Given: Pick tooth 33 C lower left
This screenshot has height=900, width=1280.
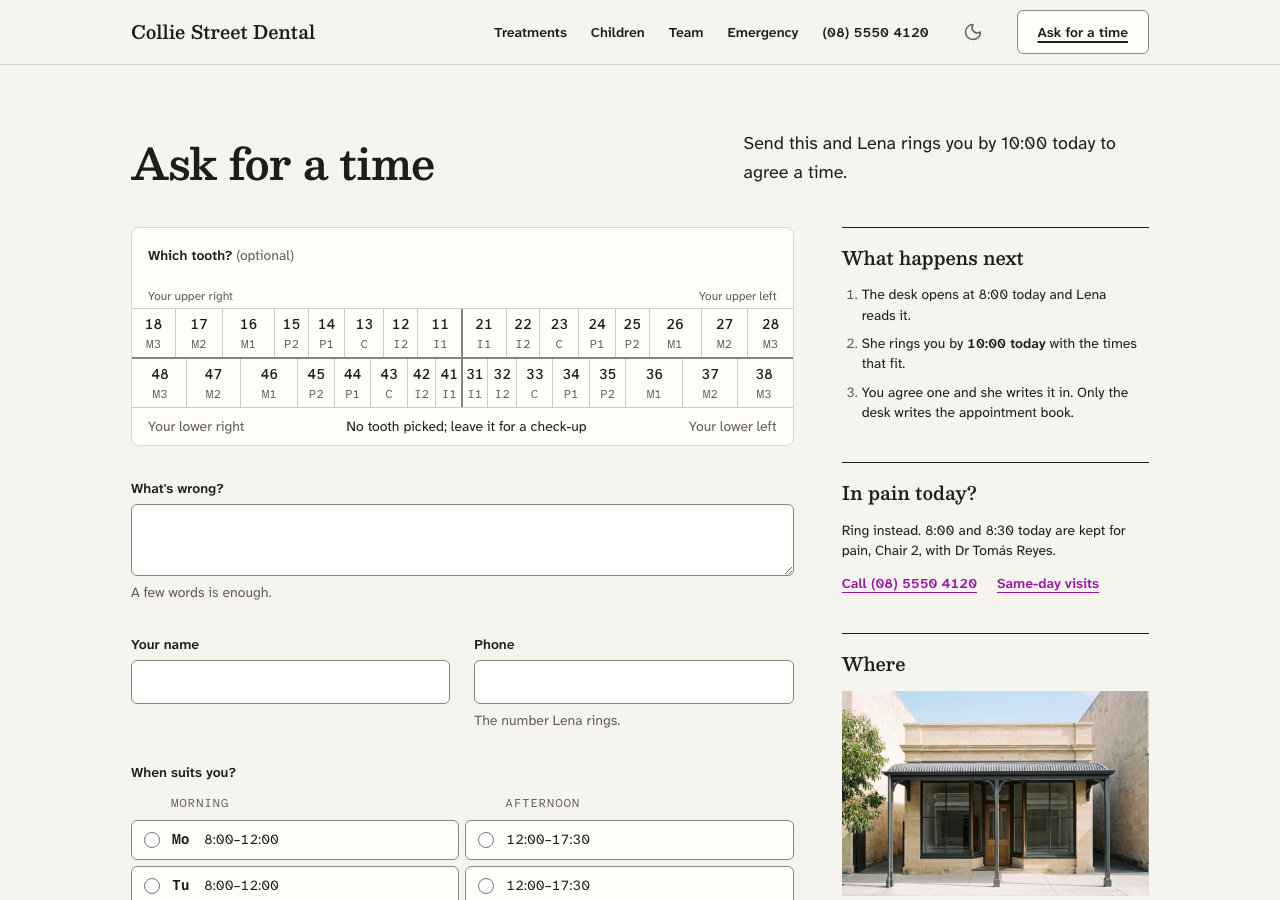Looking at the screenshot, I should (535, 383).
